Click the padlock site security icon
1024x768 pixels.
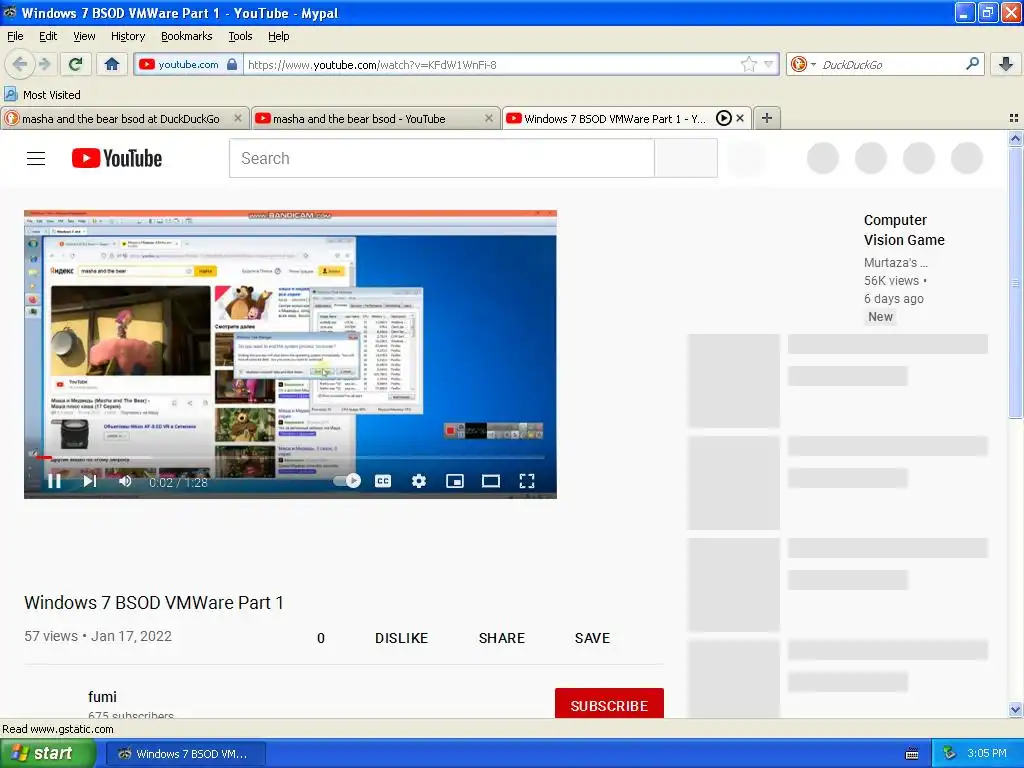click(232, 64)
